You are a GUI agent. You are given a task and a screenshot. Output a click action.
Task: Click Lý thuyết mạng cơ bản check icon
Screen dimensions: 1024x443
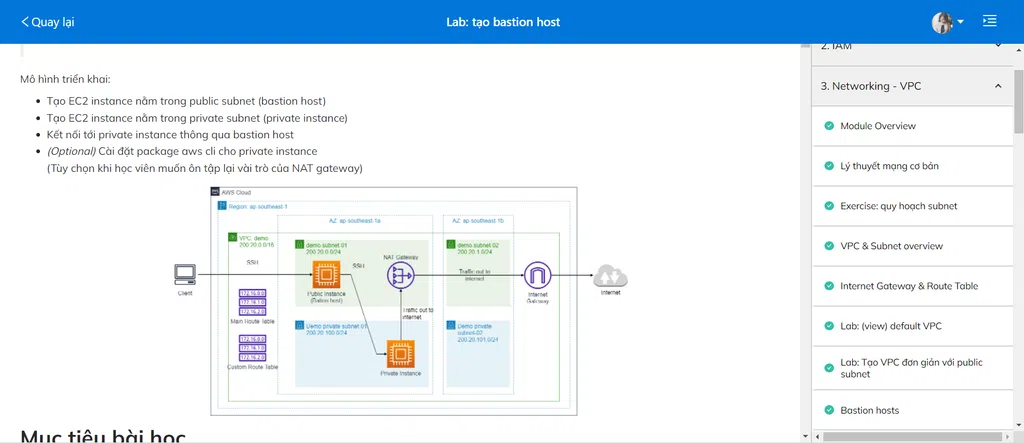click(829, 166)
